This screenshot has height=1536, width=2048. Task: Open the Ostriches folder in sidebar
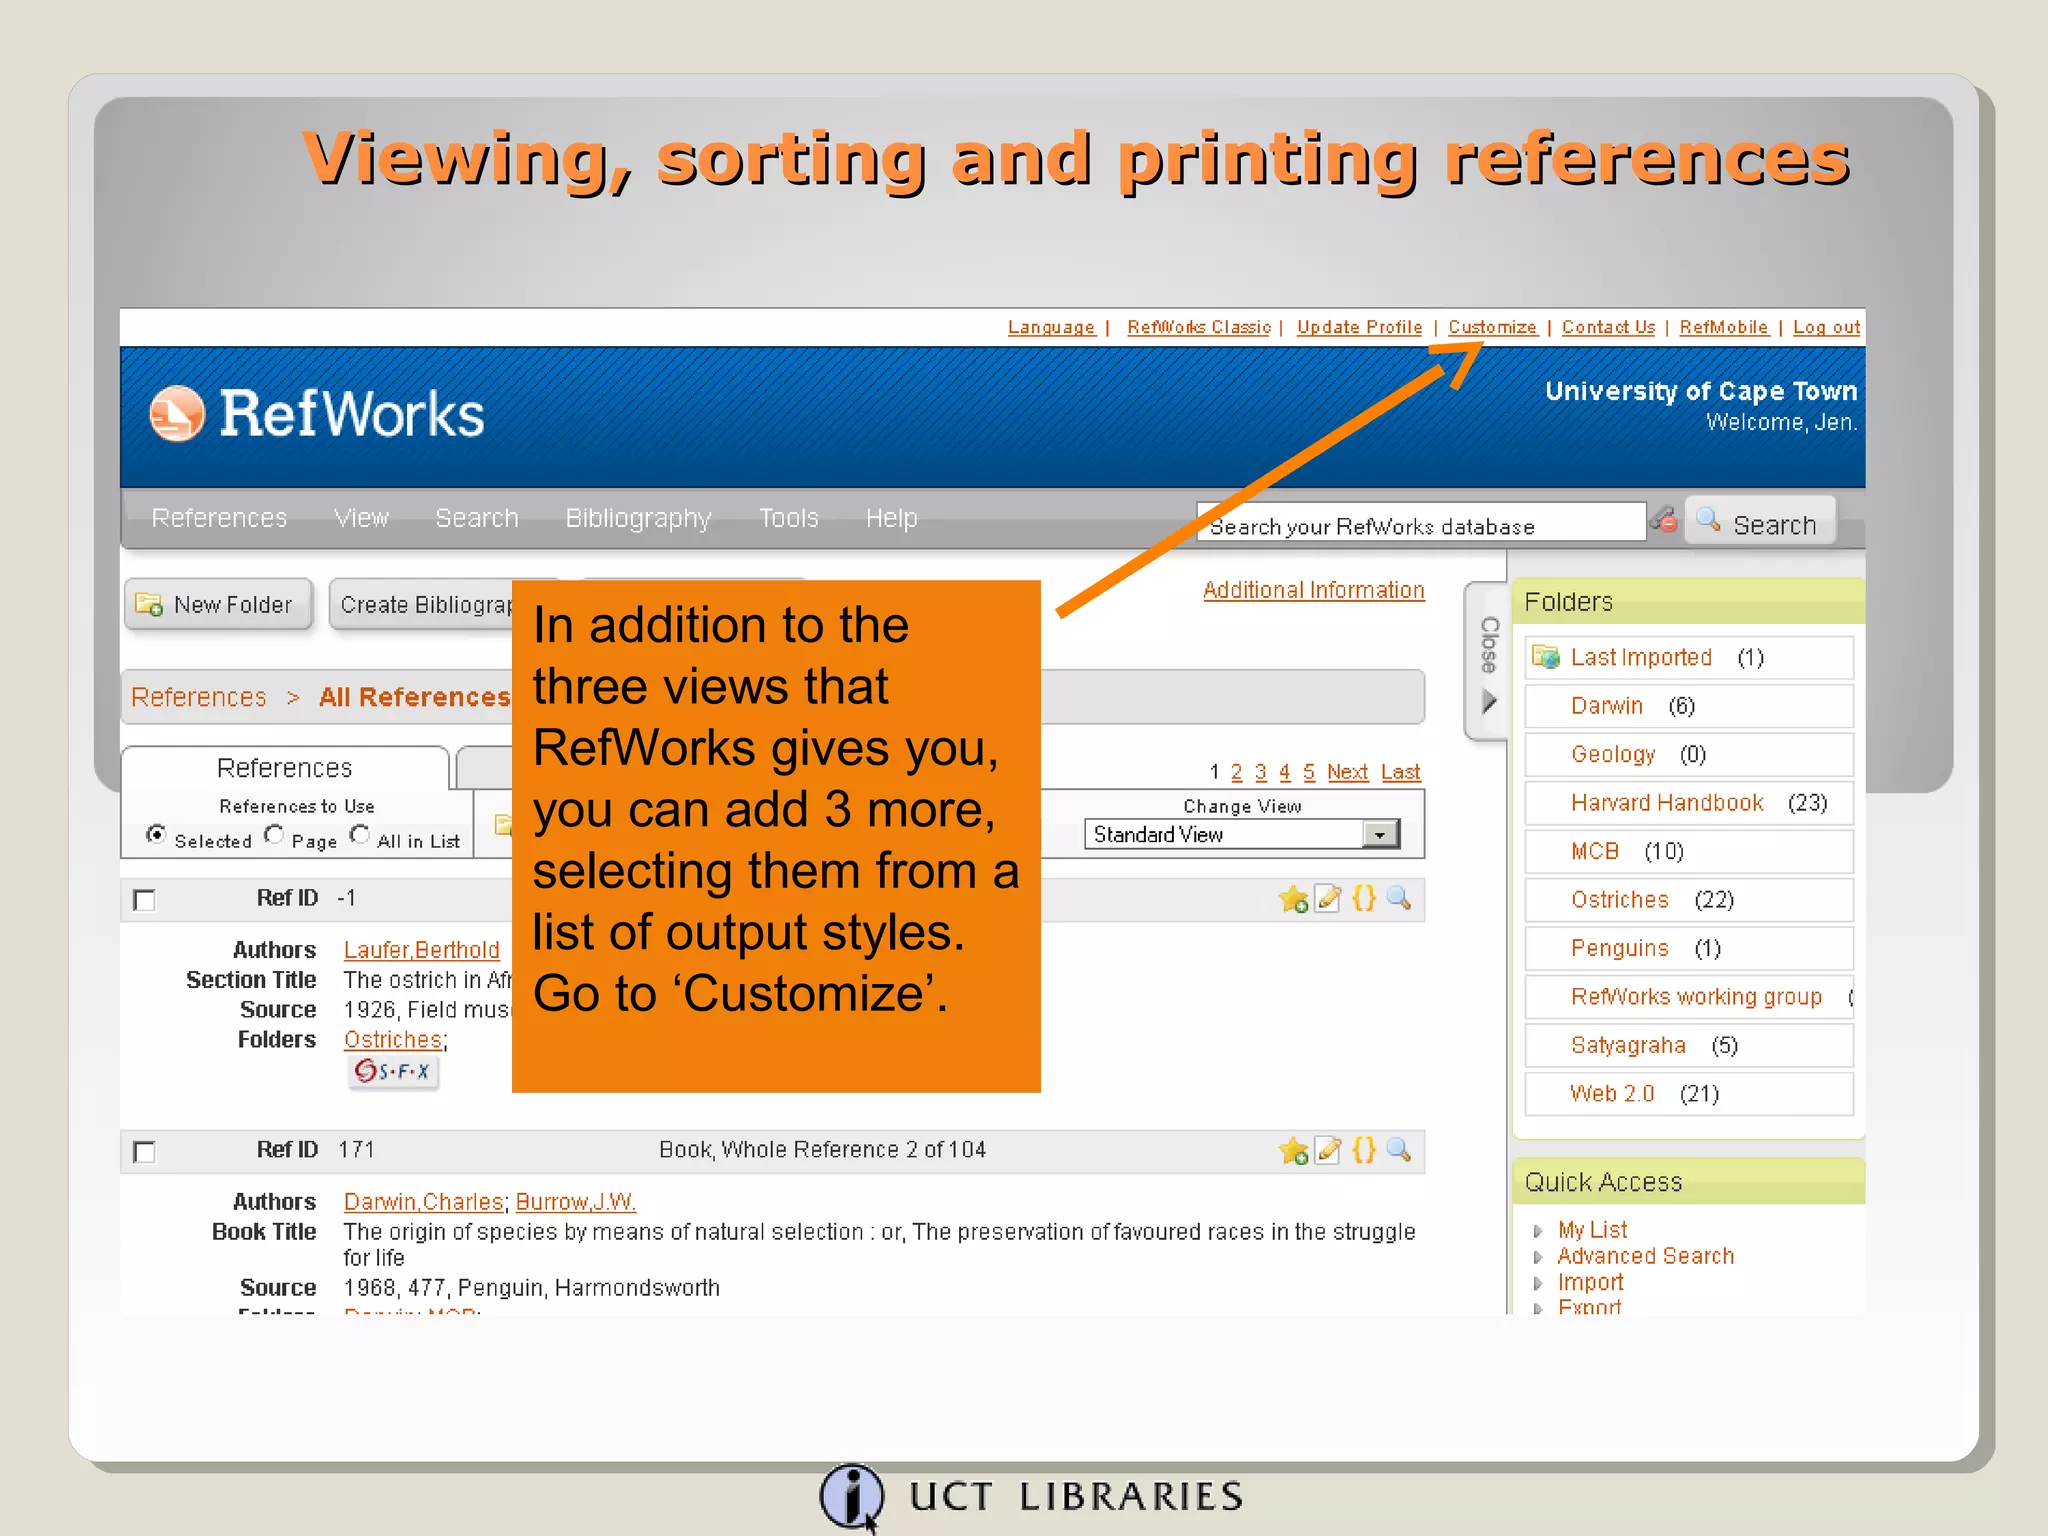(1619, 900)
